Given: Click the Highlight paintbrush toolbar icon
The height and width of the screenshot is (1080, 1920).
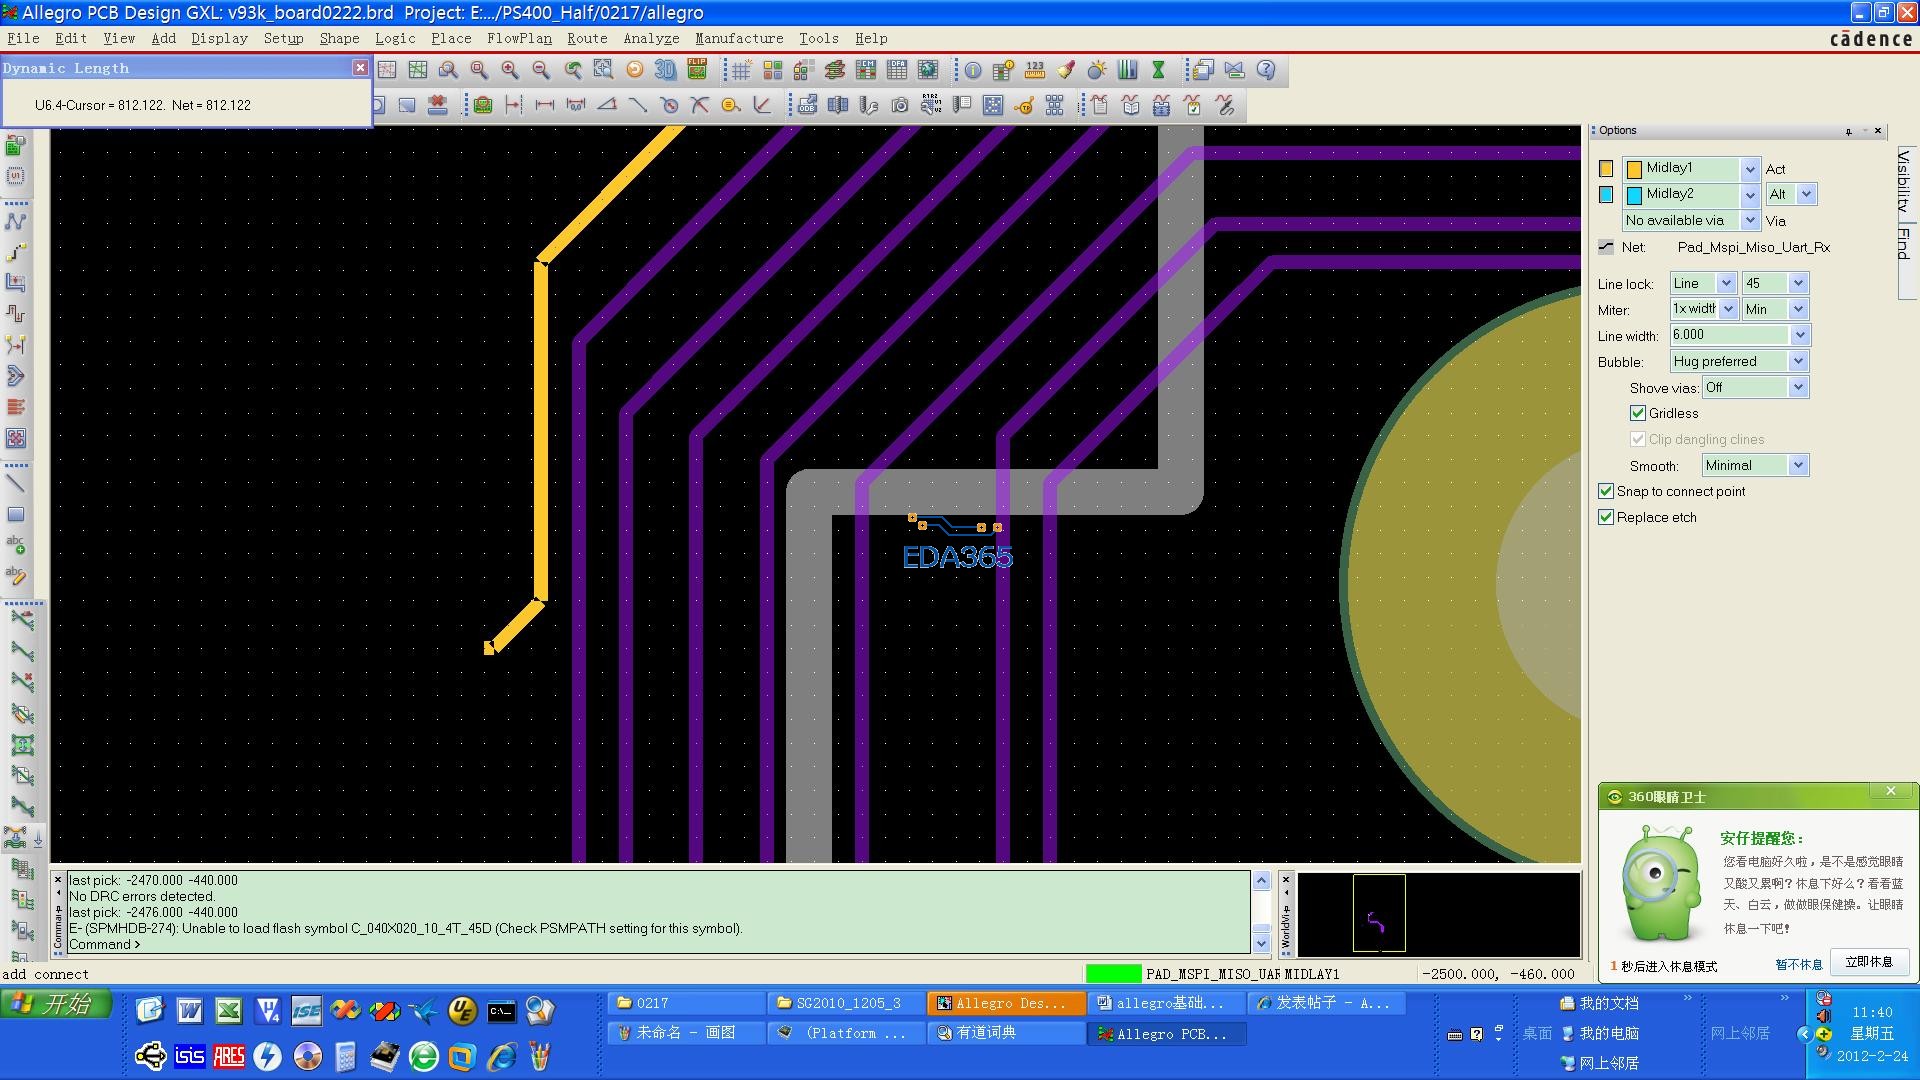Looking at the screenshot, I should [x=1066, y=70].
